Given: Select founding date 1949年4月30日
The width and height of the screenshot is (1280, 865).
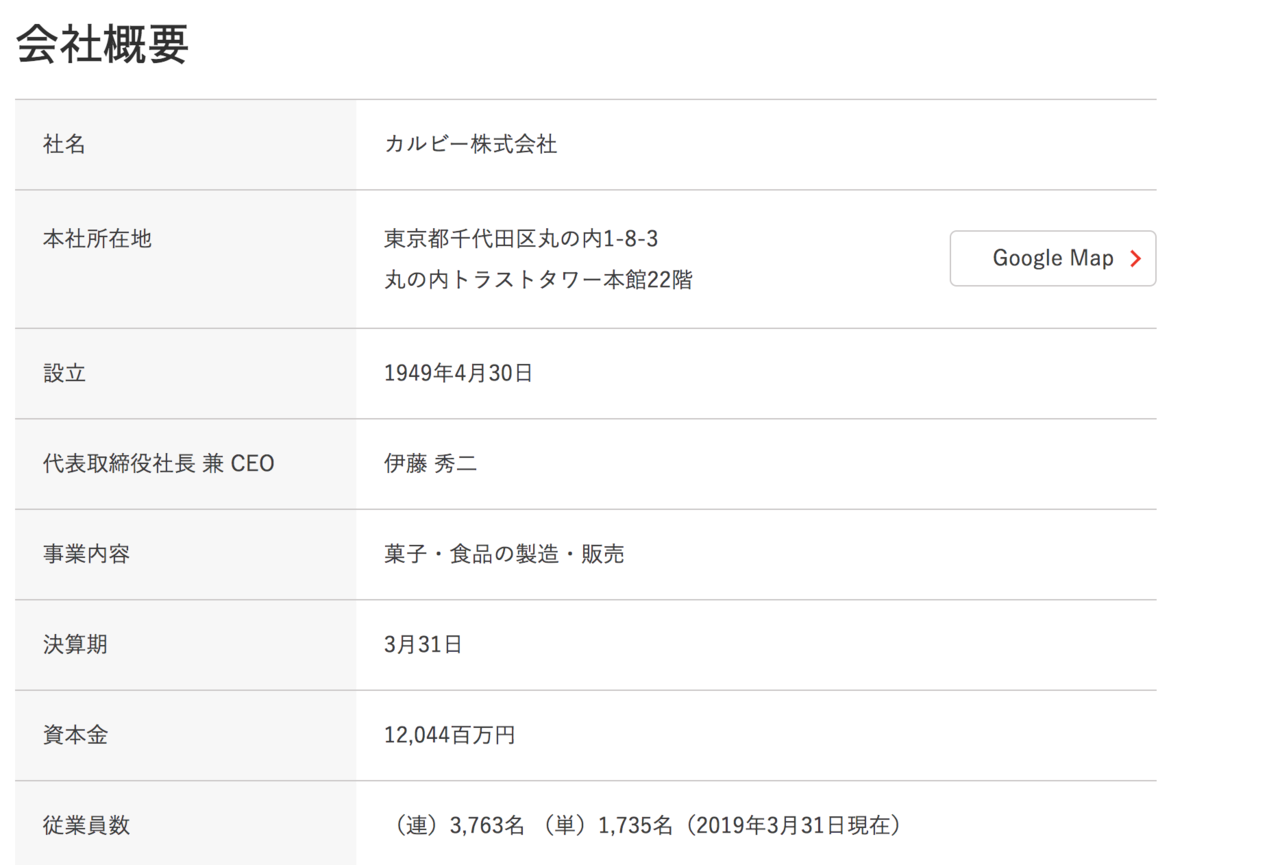Looking at the screenshot, I should tap(459, 374).
